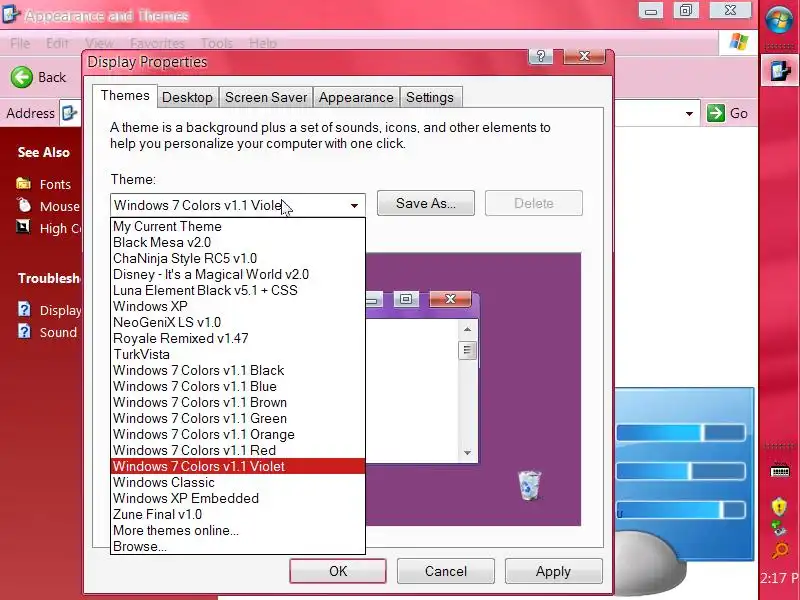Click the Fonts folder icon in See Also

[23, 183]
